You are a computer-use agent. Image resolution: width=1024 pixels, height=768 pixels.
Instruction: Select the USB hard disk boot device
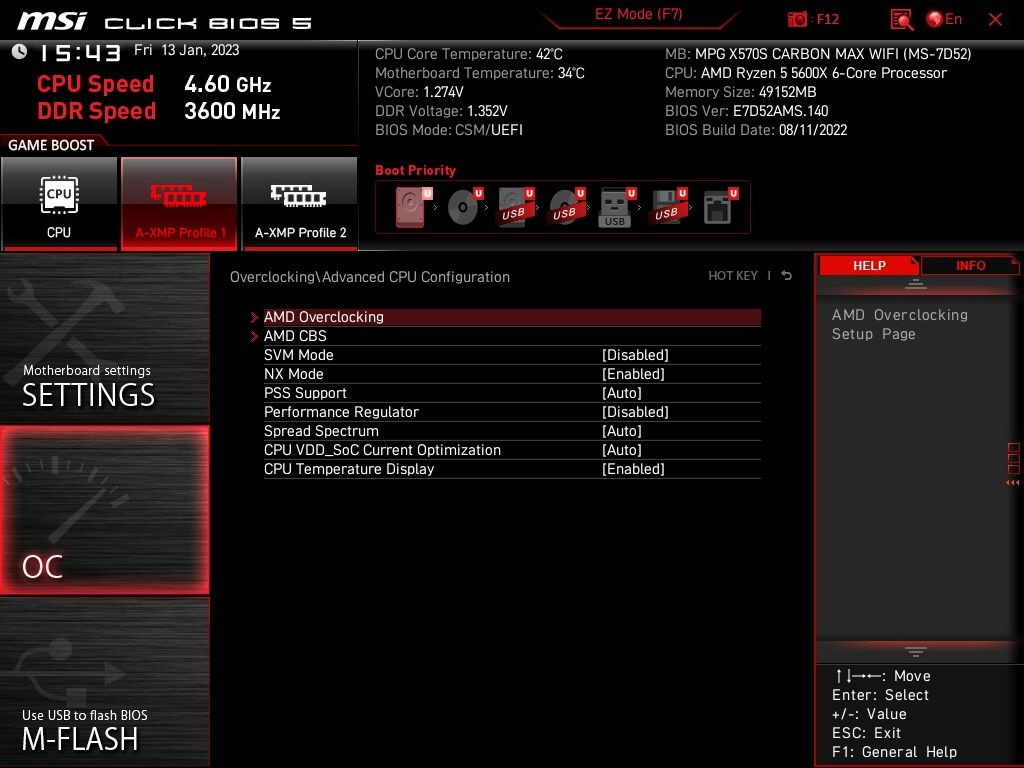click(x=516, y=207)
